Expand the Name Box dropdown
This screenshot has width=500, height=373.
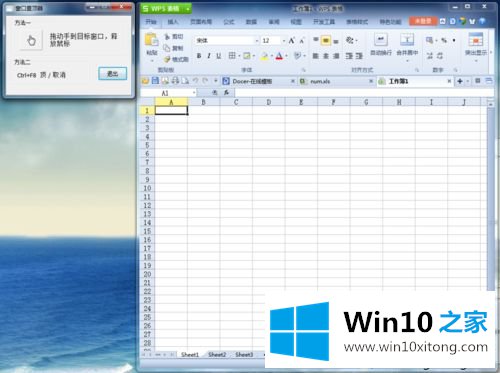point(194,93)
